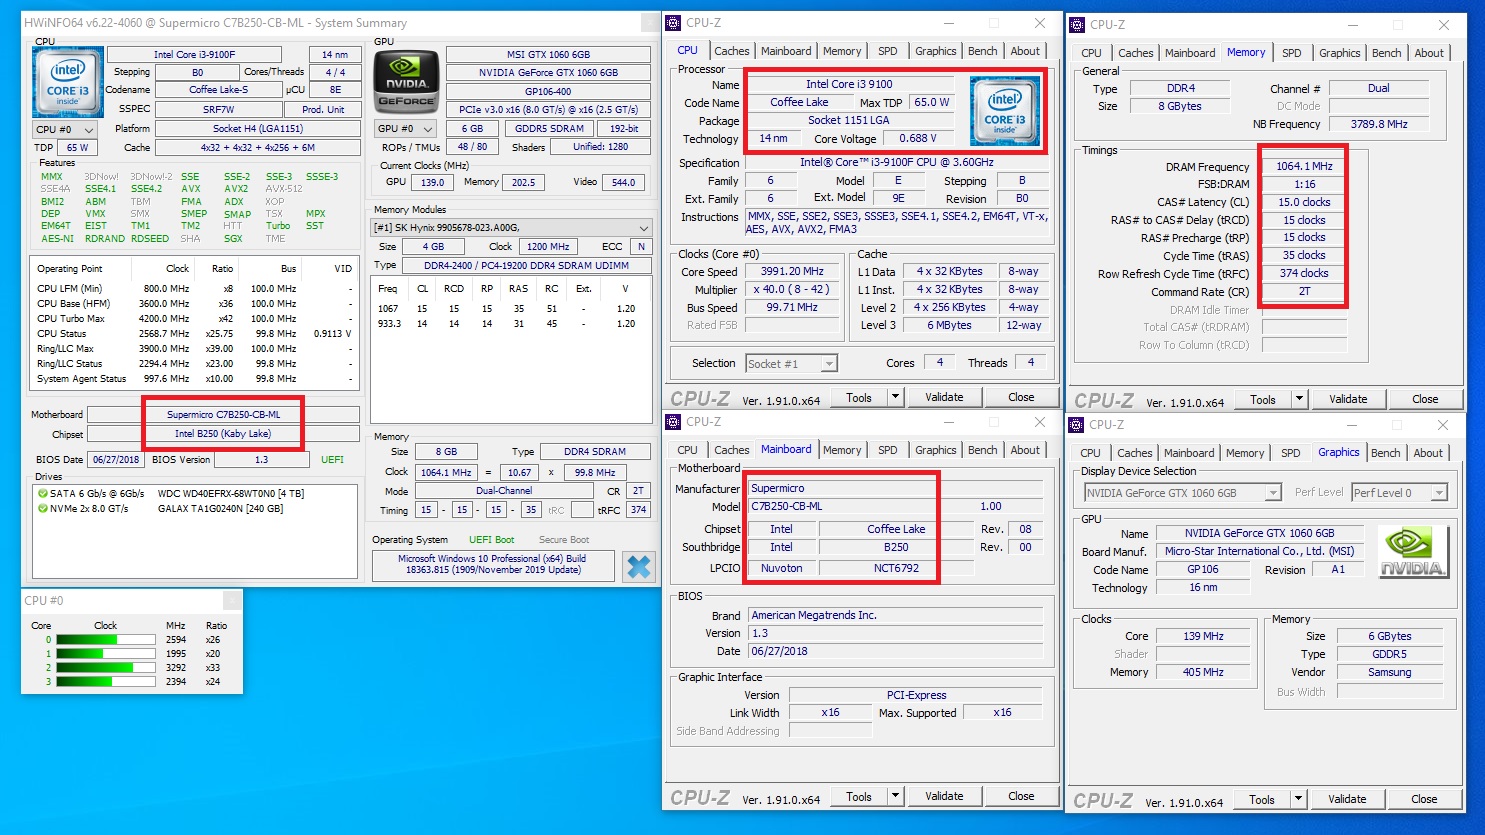Click the green check icon beside NVMe drive
The height and width of the screenshot is (835, 1485).
pos(43,508)
